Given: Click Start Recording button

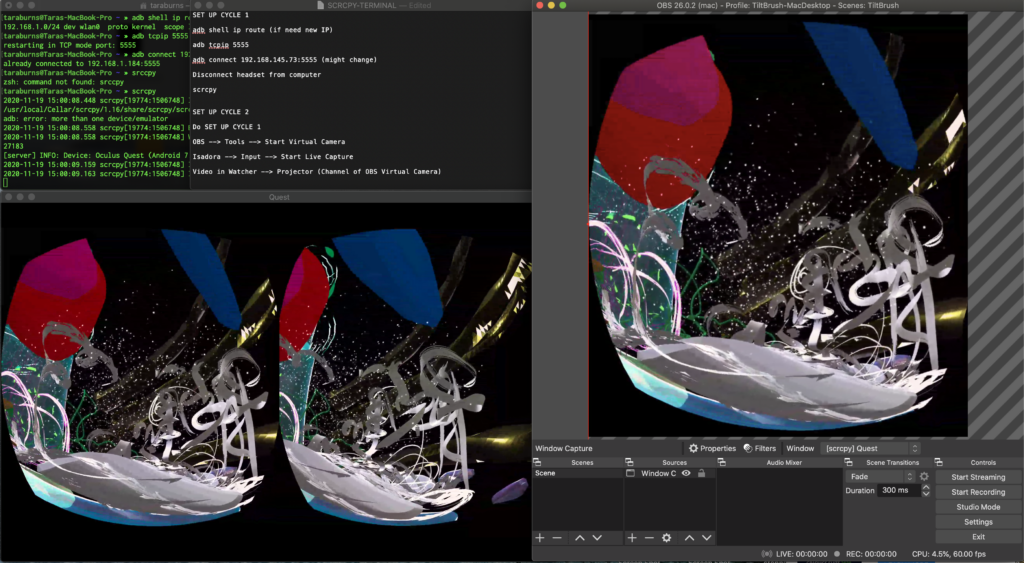Looking at the screenshot, I should coord(978,492).
